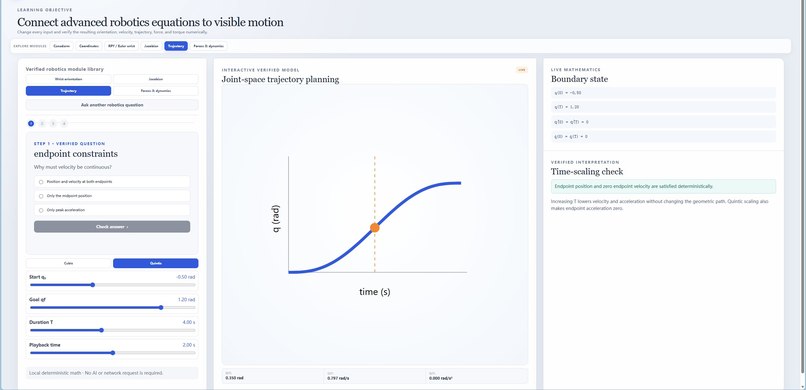Viewport: 806px width, 390px height.
Task: Click the 'endpoint constraints' question title
Action: pos(76,154)
